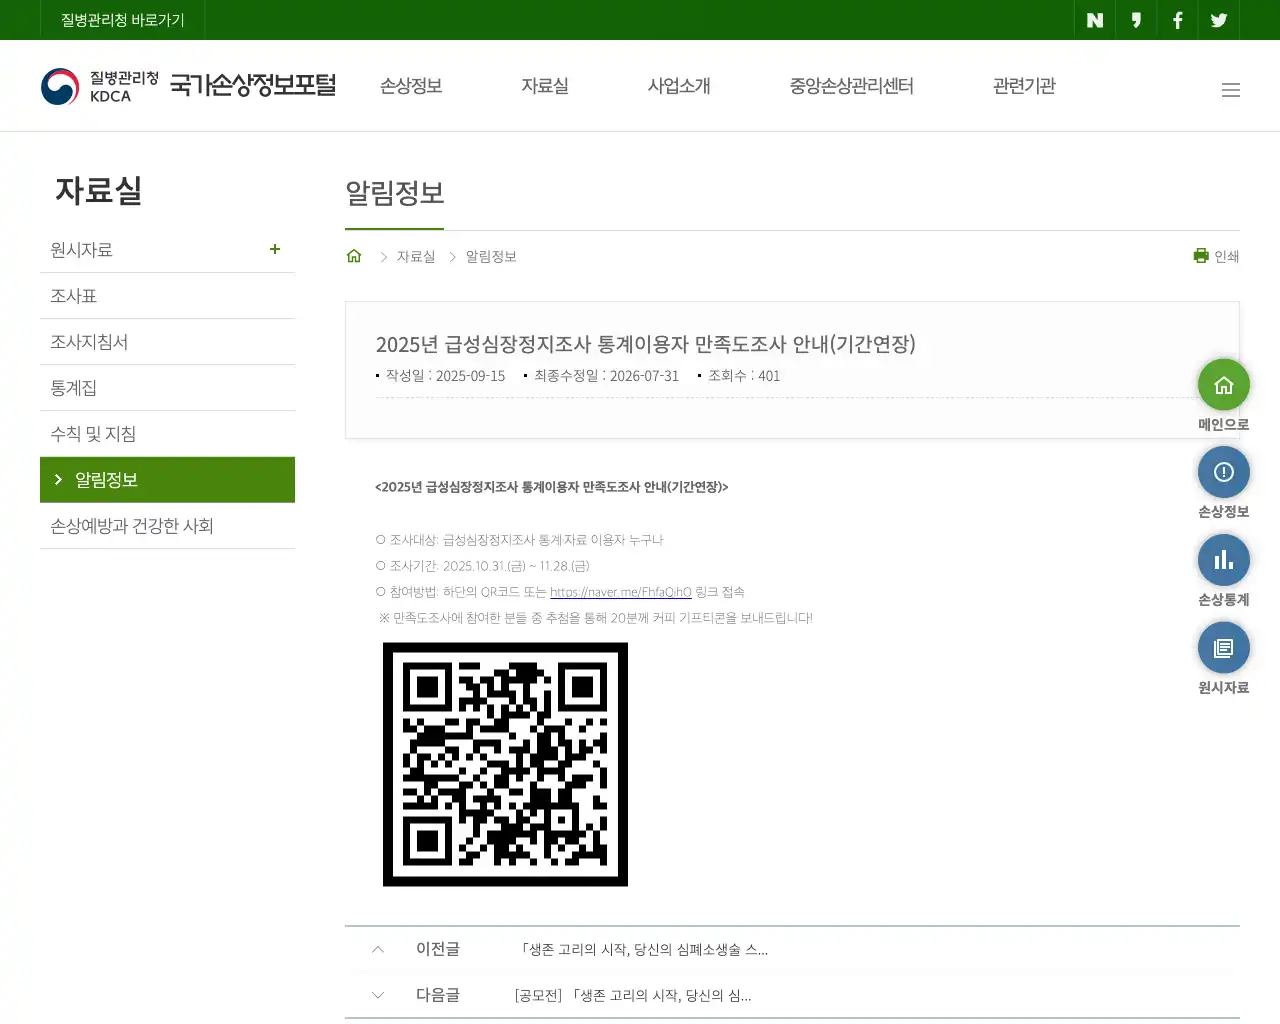Viewport: 1280px width, 1024px height.
Task: Click the down chevron beside 다음글
Action: [x=378, y=995]
